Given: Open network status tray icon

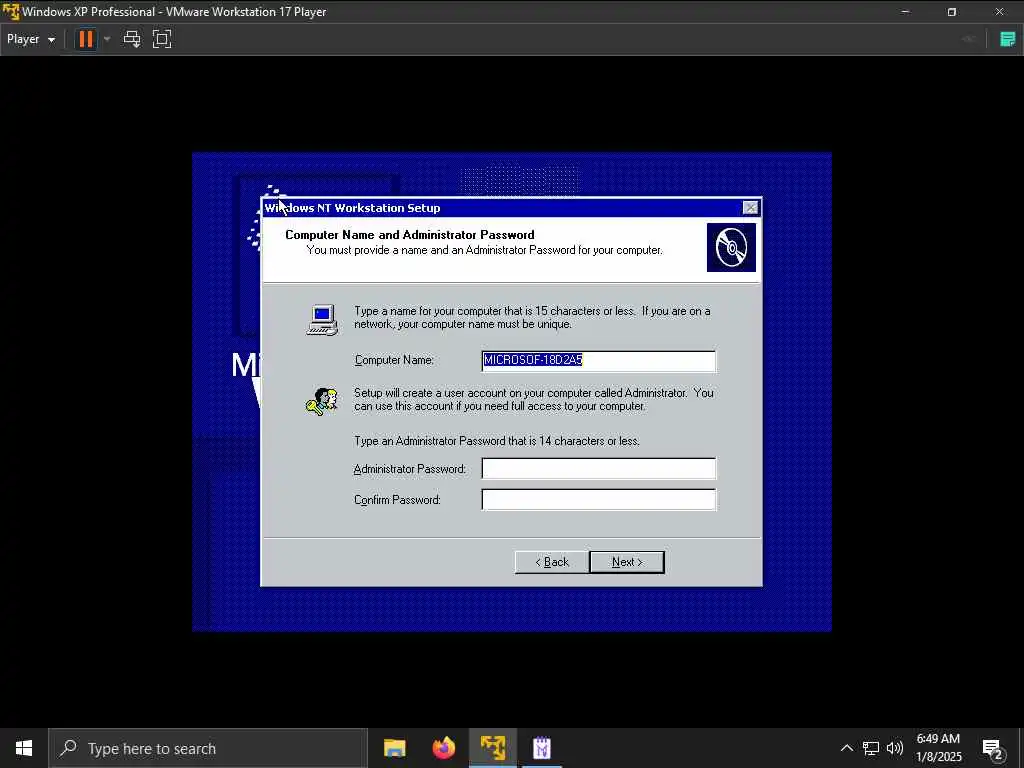Looking at the screenshot, I should tap(871, 748).
